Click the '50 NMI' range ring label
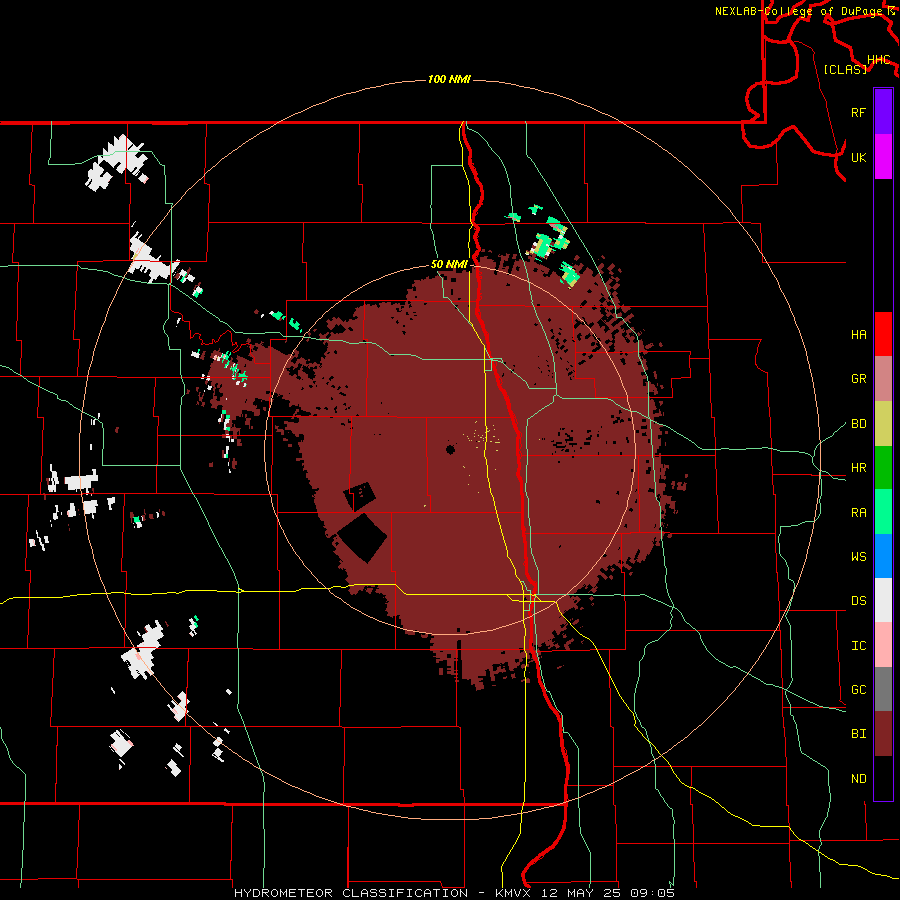The image size is (900, 900). coord(449,265)
